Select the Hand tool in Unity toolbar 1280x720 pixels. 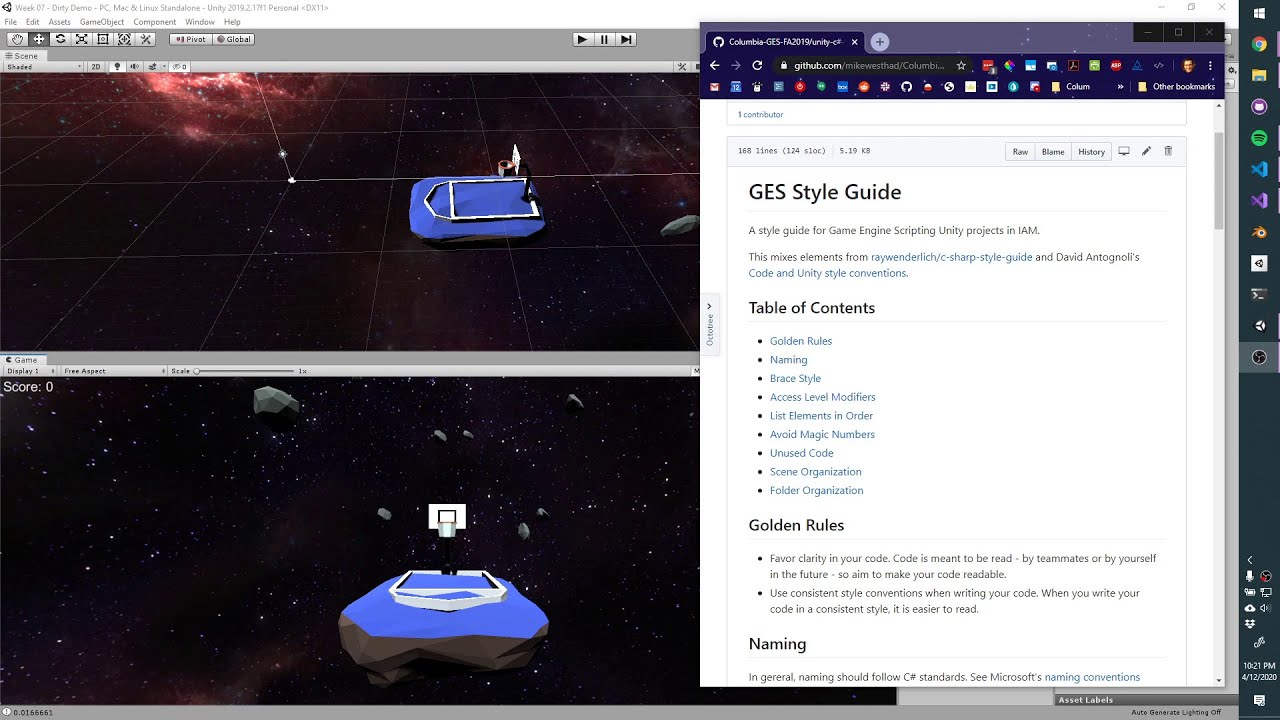tap(17, 39)
